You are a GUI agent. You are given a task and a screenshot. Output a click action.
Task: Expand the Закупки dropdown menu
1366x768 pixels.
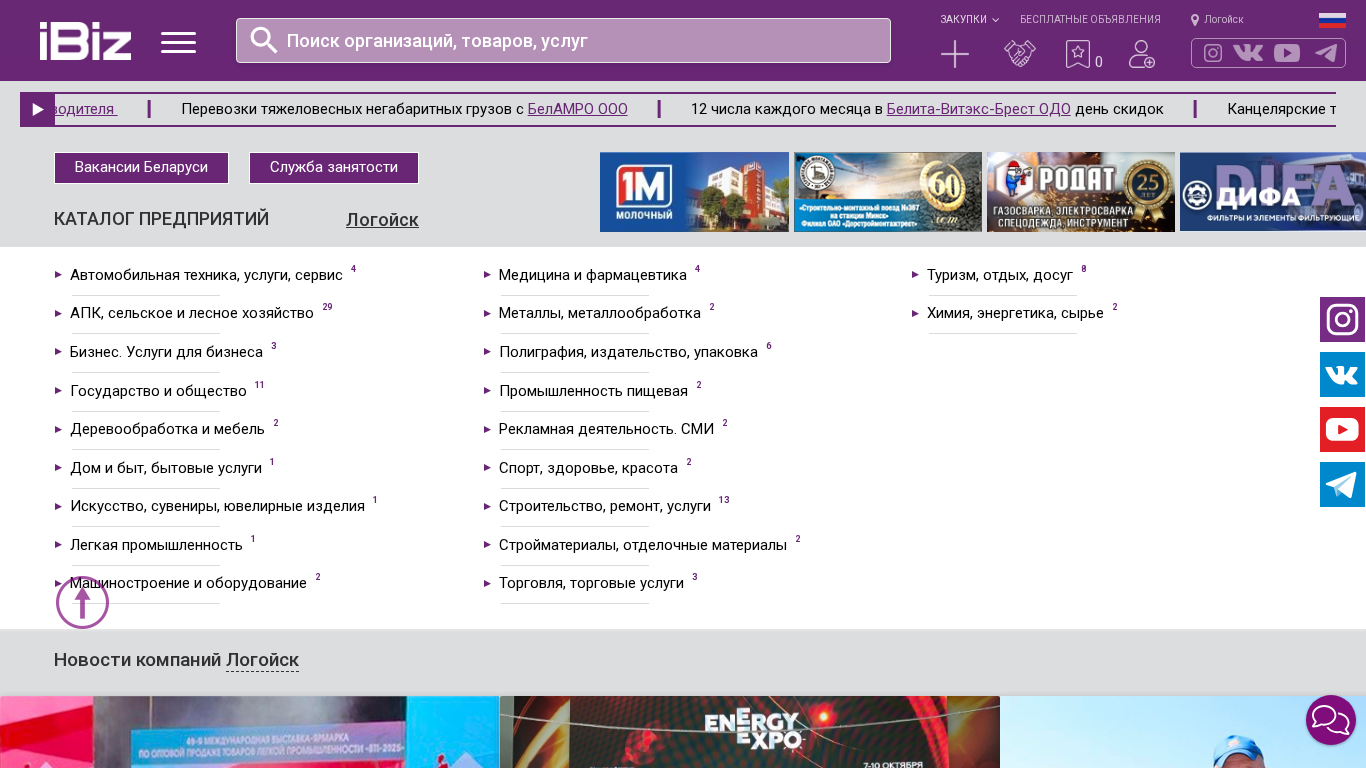point(969,20)
